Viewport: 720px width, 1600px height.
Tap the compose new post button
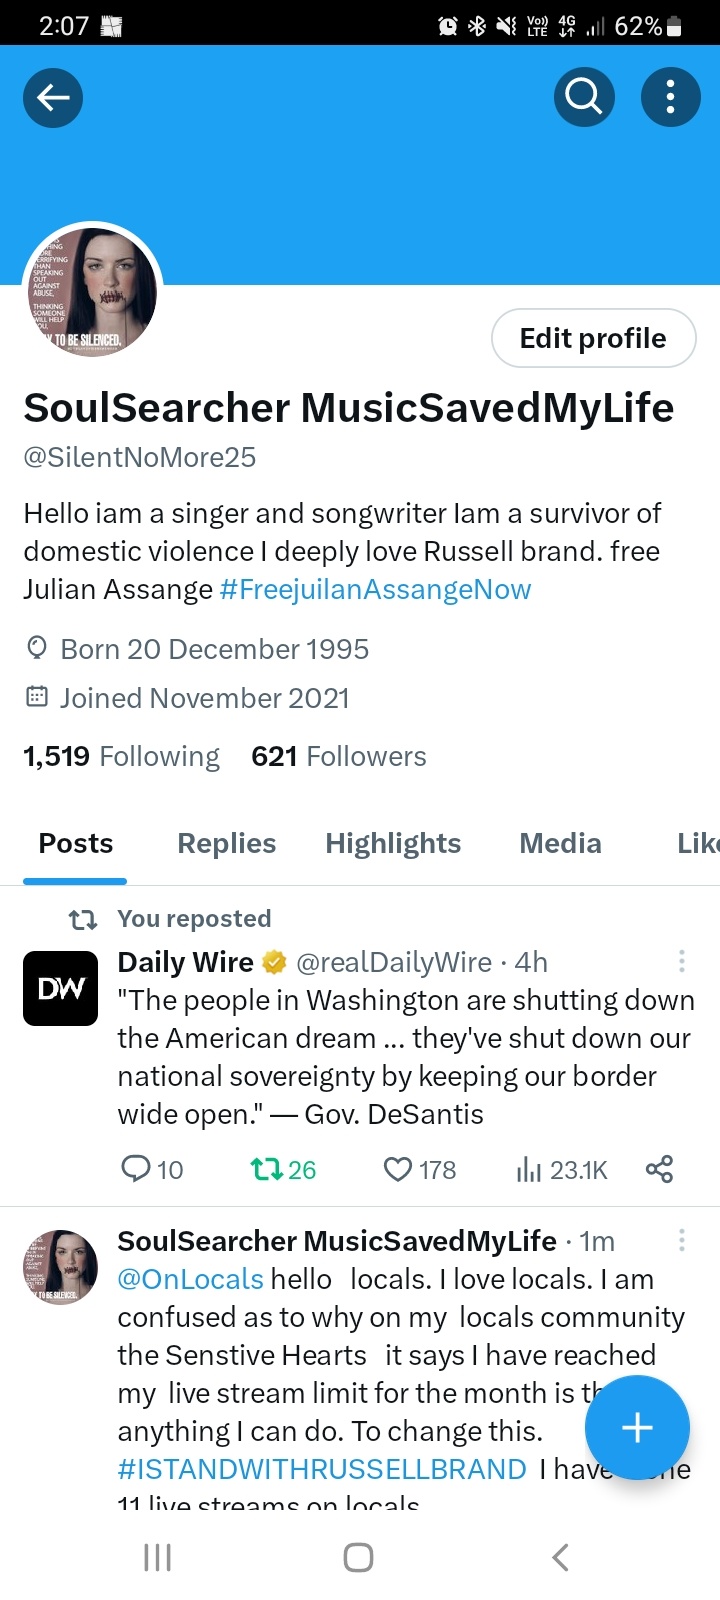pos(637,1428)
